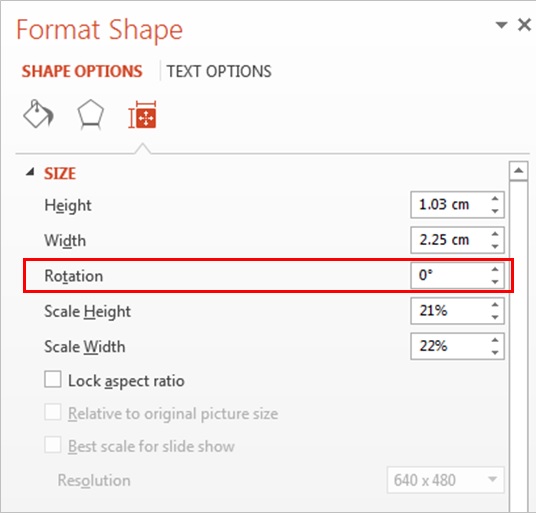
Task: Decrease Scale Height with the down arrow
Action: tap(495, 317)
